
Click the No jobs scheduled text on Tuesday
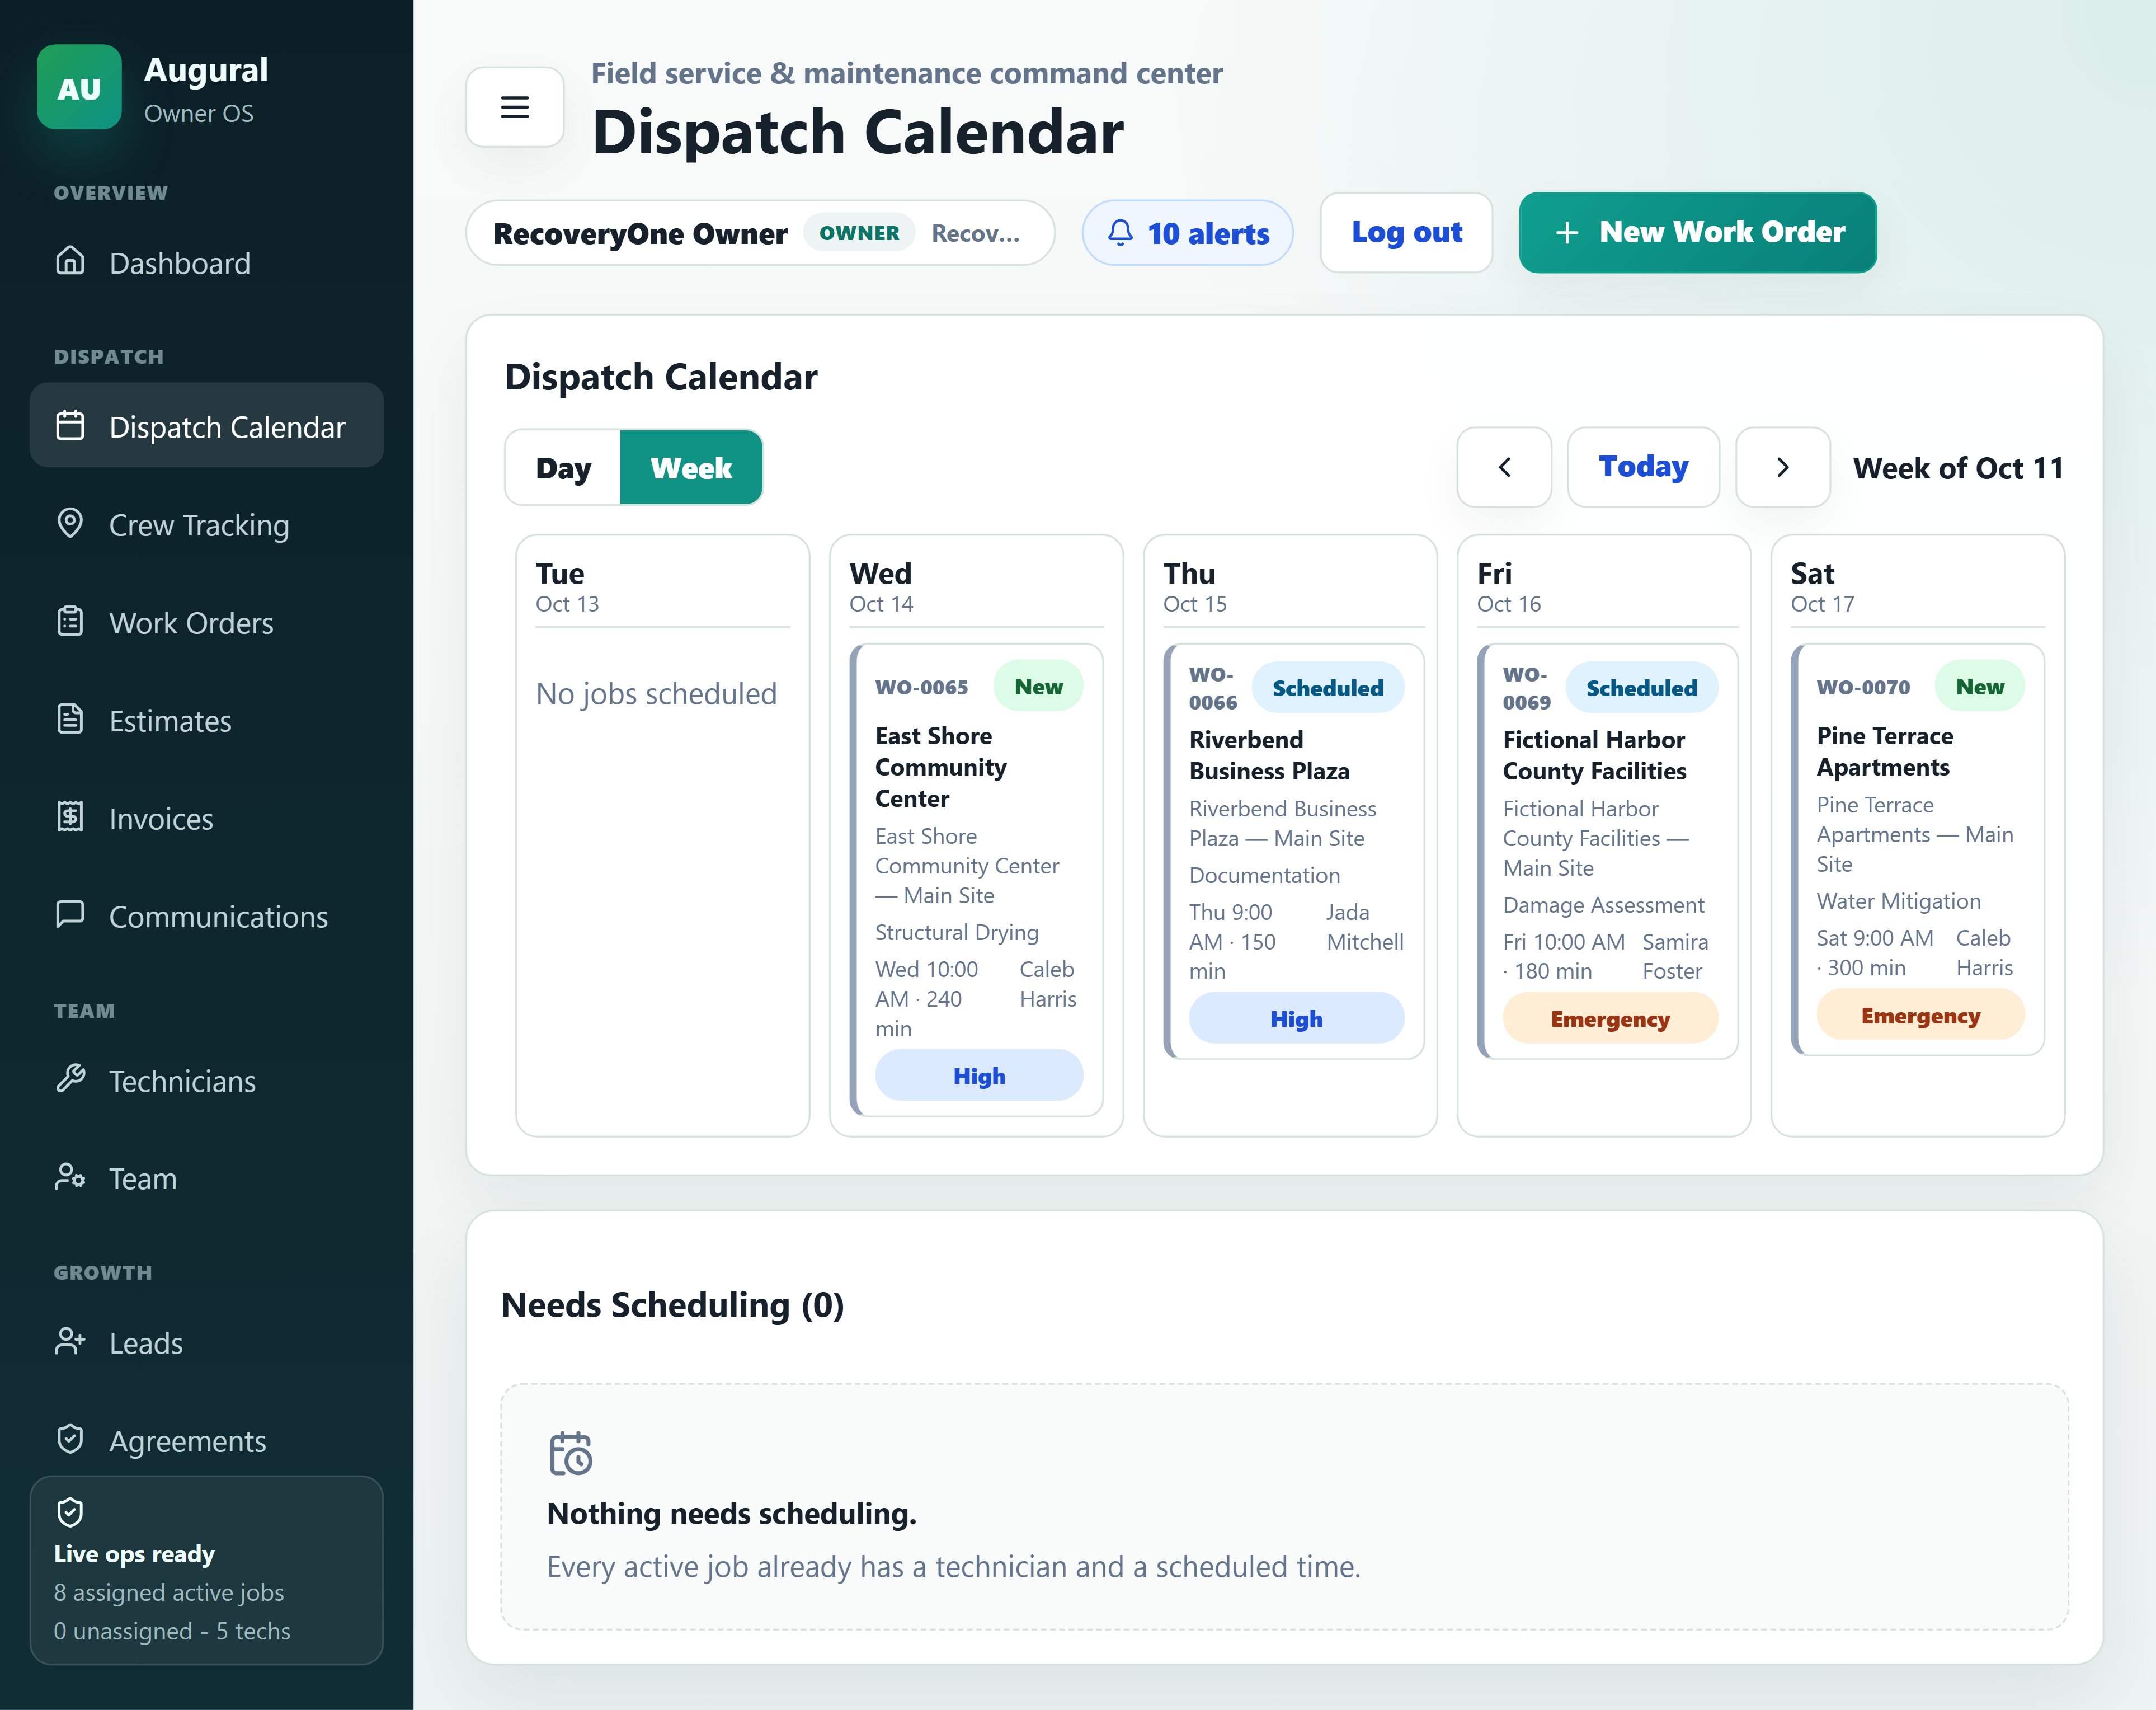[656, 693]
